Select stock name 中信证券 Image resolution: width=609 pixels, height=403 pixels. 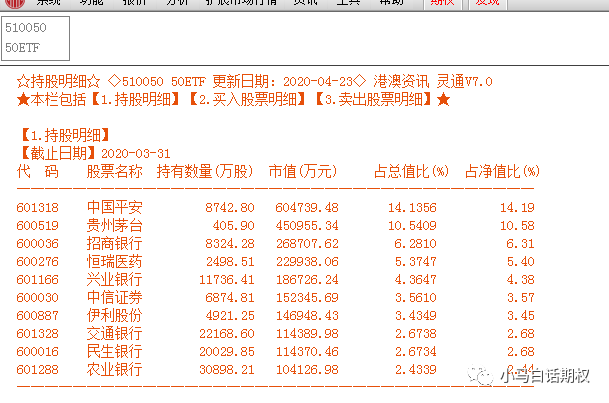click(115, 297)
